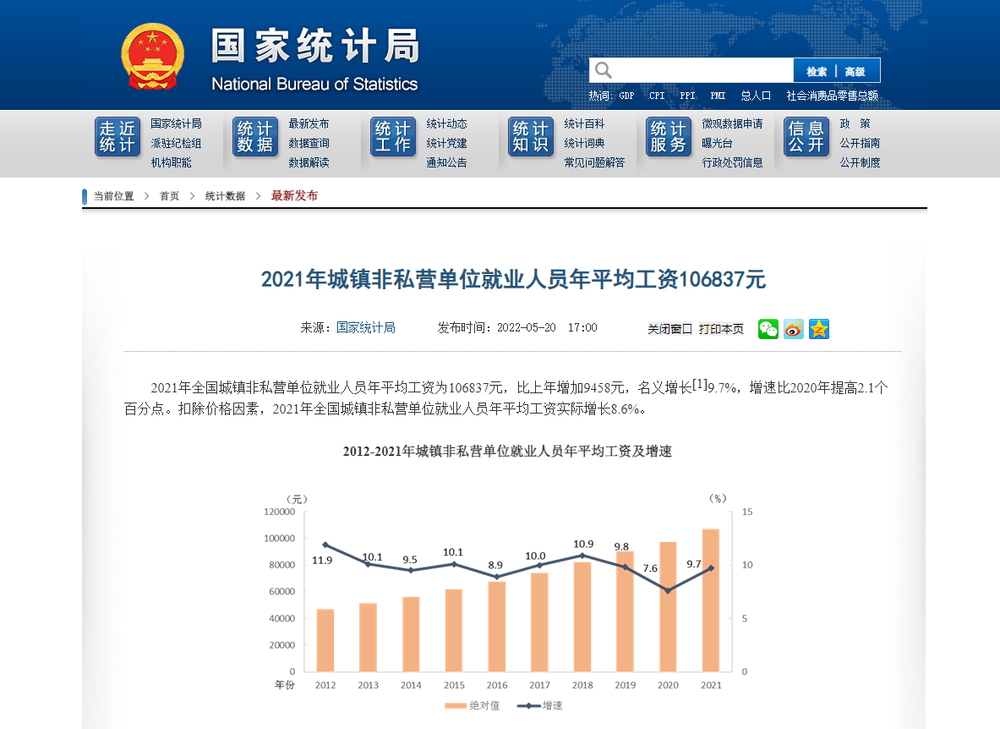Click the national emblem logo icon

coord(152,54)
